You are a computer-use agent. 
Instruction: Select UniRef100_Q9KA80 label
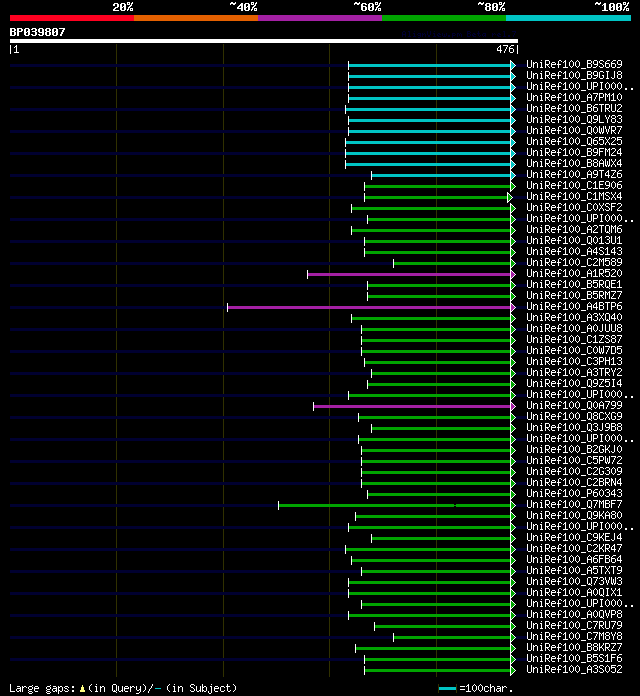coord(574,515)
